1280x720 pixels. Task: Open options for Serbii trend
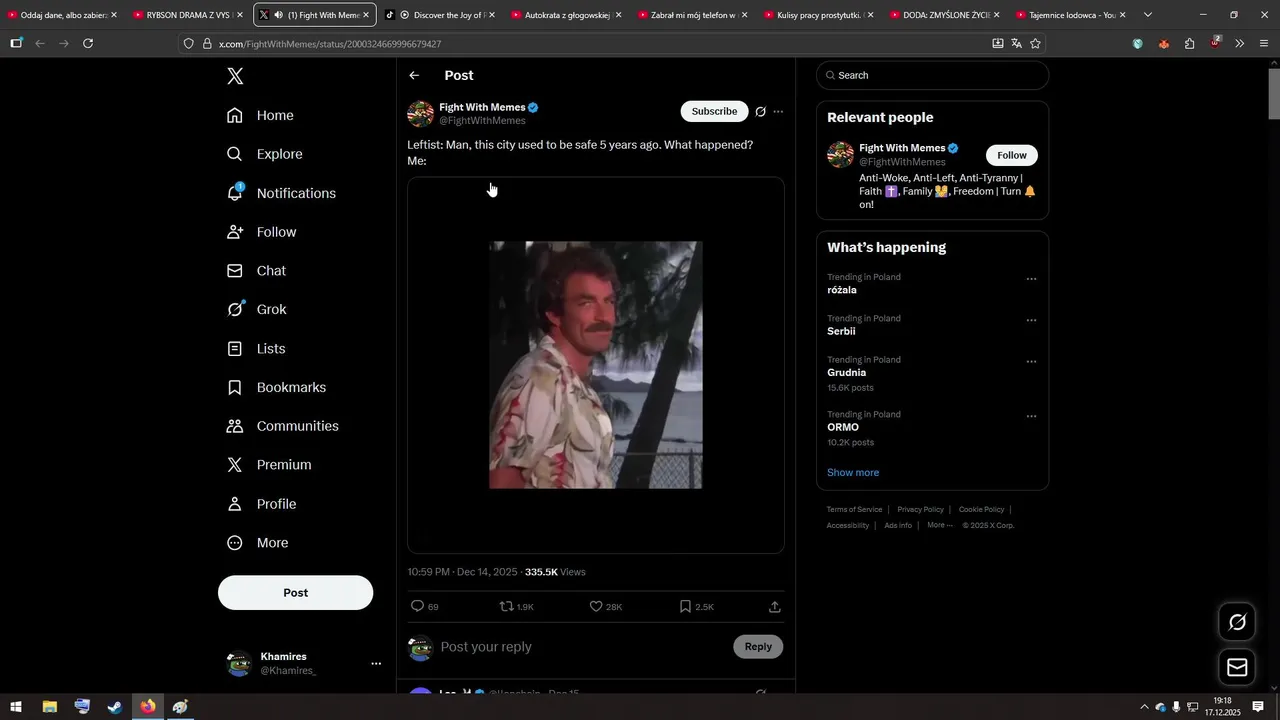tap(1031, 320)
